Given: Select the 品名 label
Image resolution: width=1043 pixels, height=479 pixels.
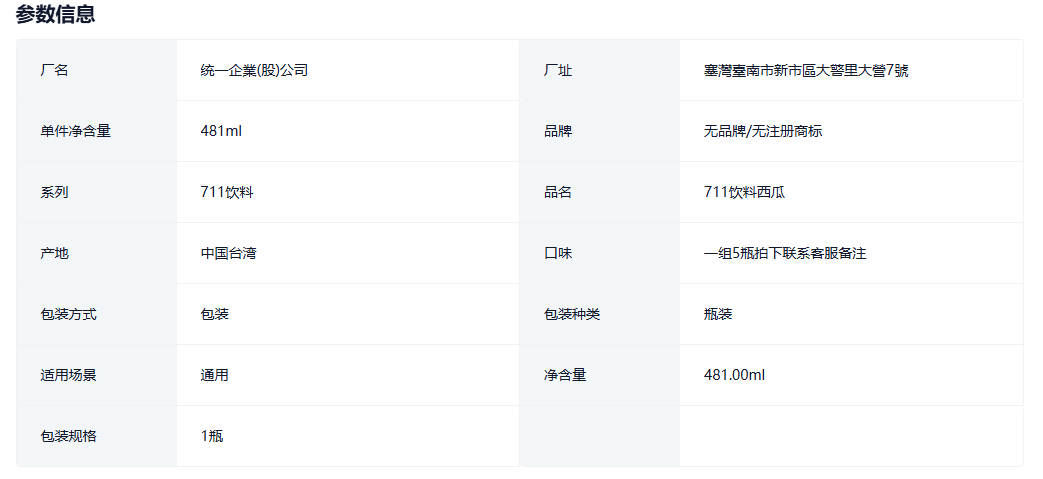Looking at the screenshot, I should pos(558,192).
